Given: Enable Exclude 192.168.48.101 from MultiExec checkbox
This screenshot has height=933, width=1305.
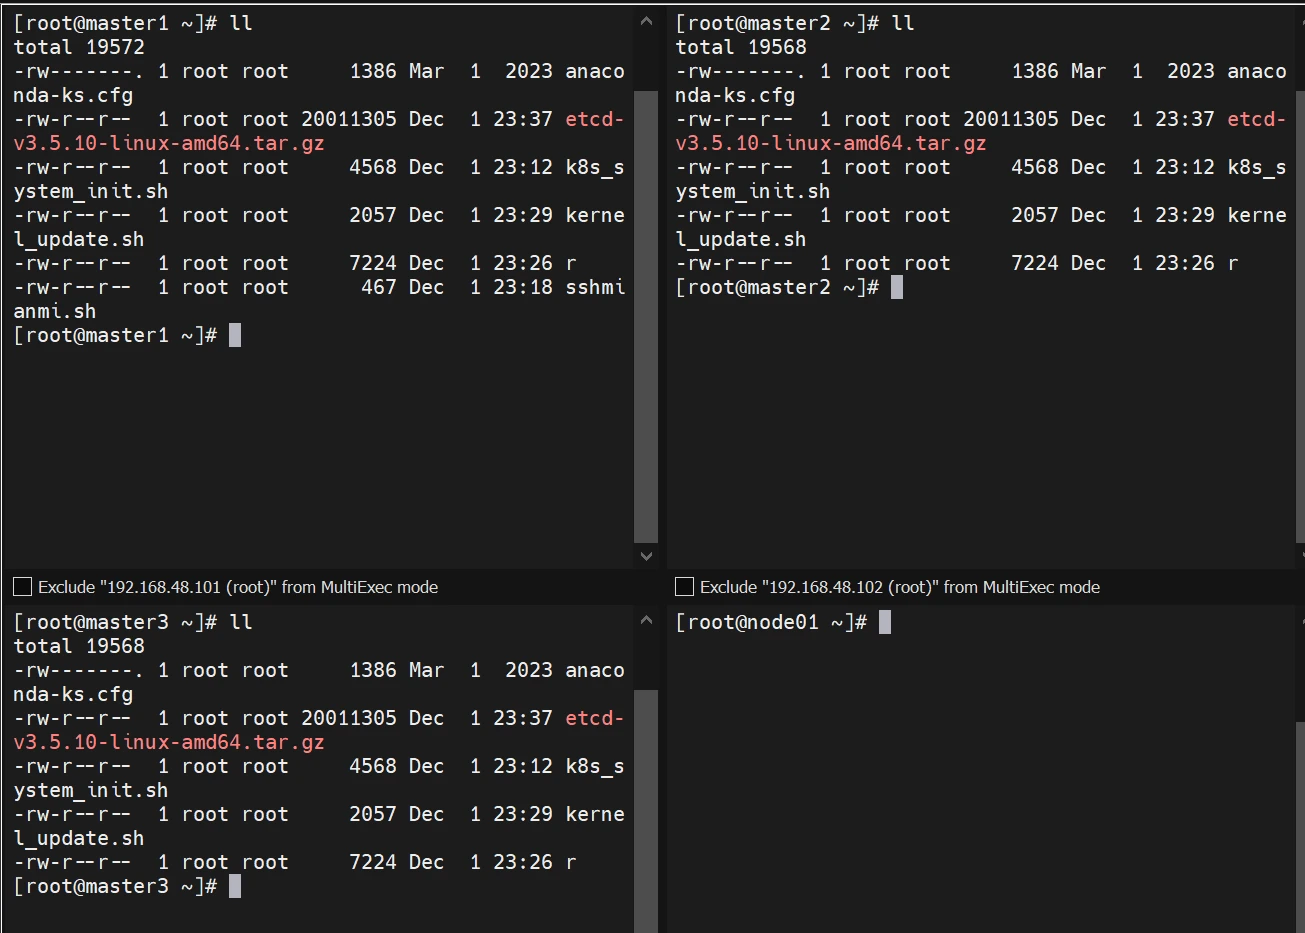Looking at the screenshot, I should coord(22,587).
